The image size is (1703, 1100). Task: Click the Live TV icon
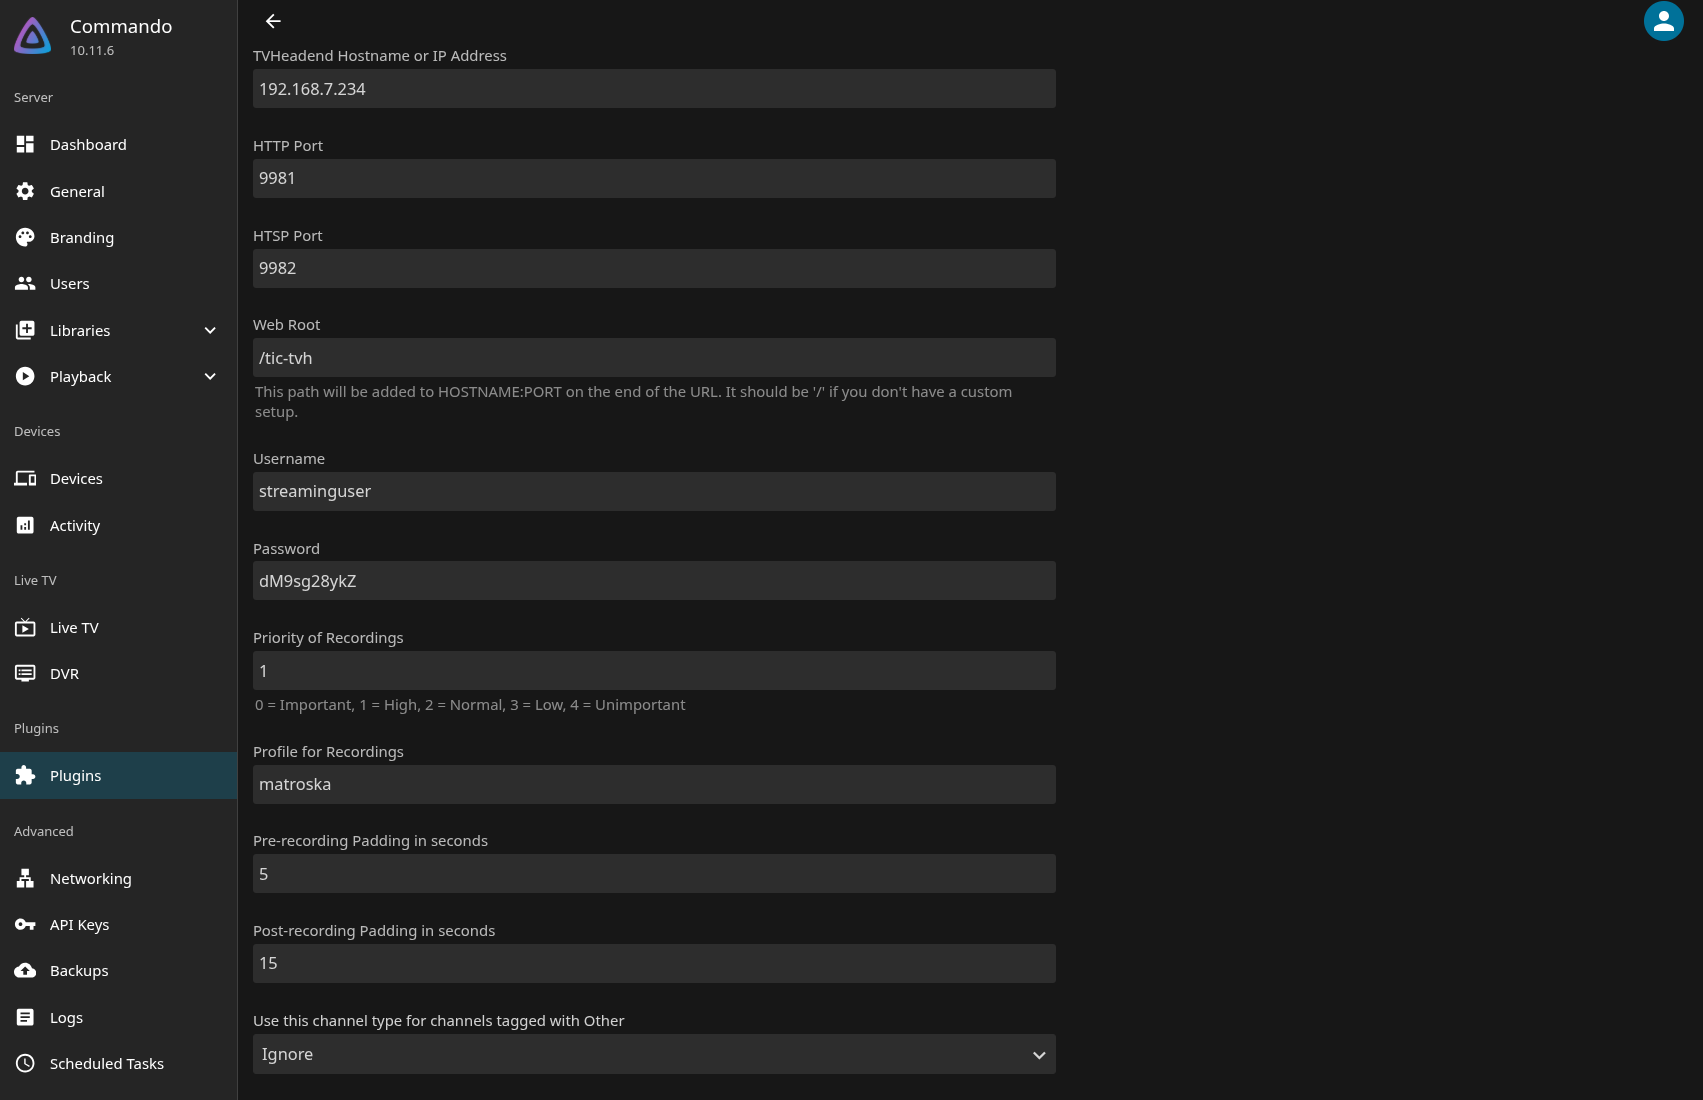[25, 627]
